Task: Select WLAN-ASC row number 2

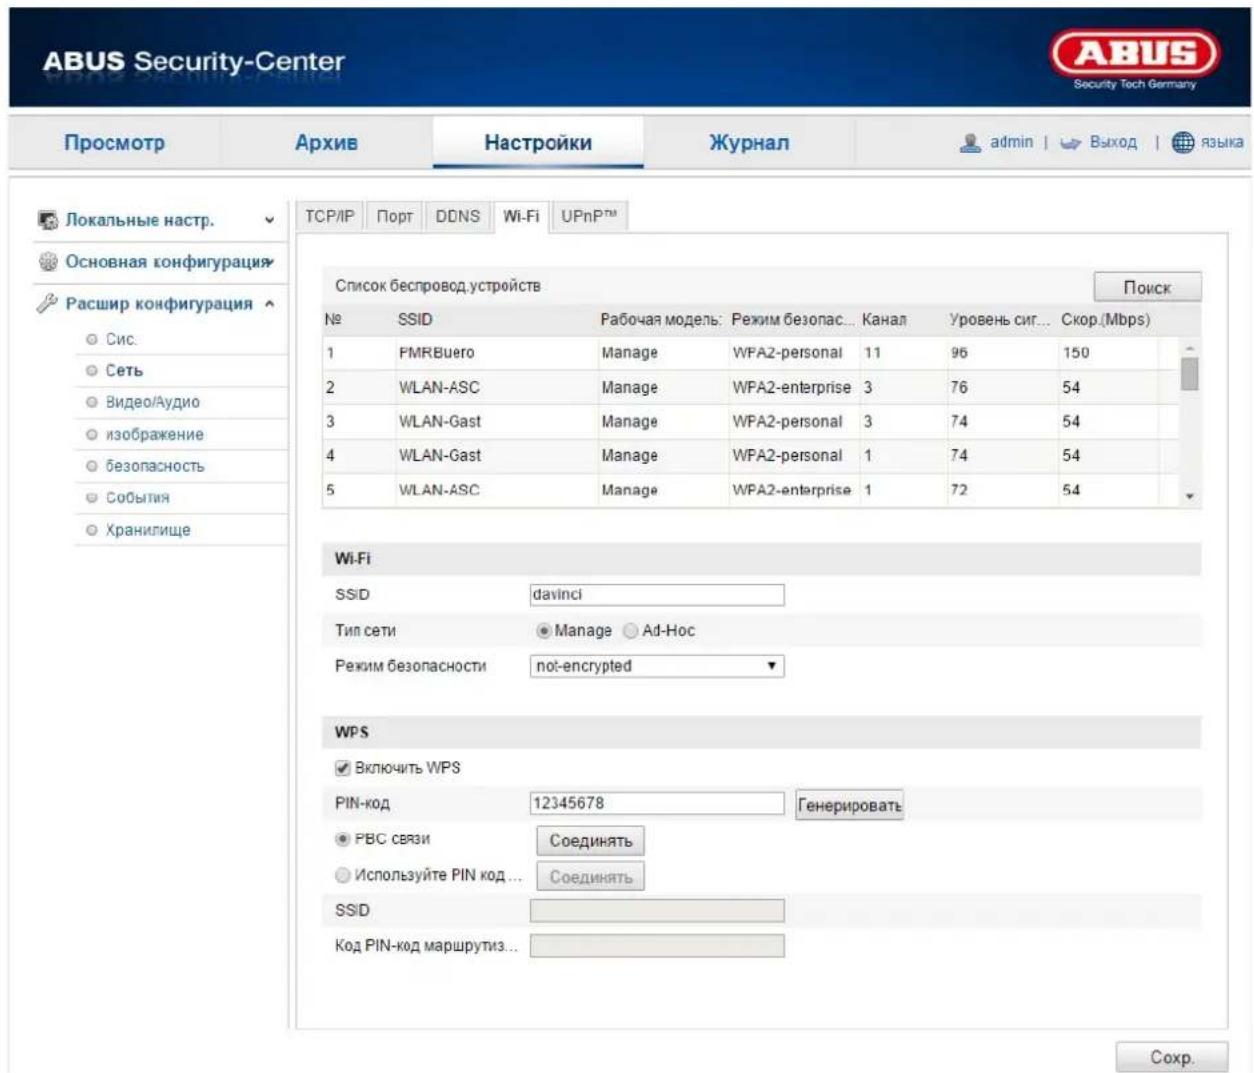Action: pyautogui.click(x=750, y=387)
